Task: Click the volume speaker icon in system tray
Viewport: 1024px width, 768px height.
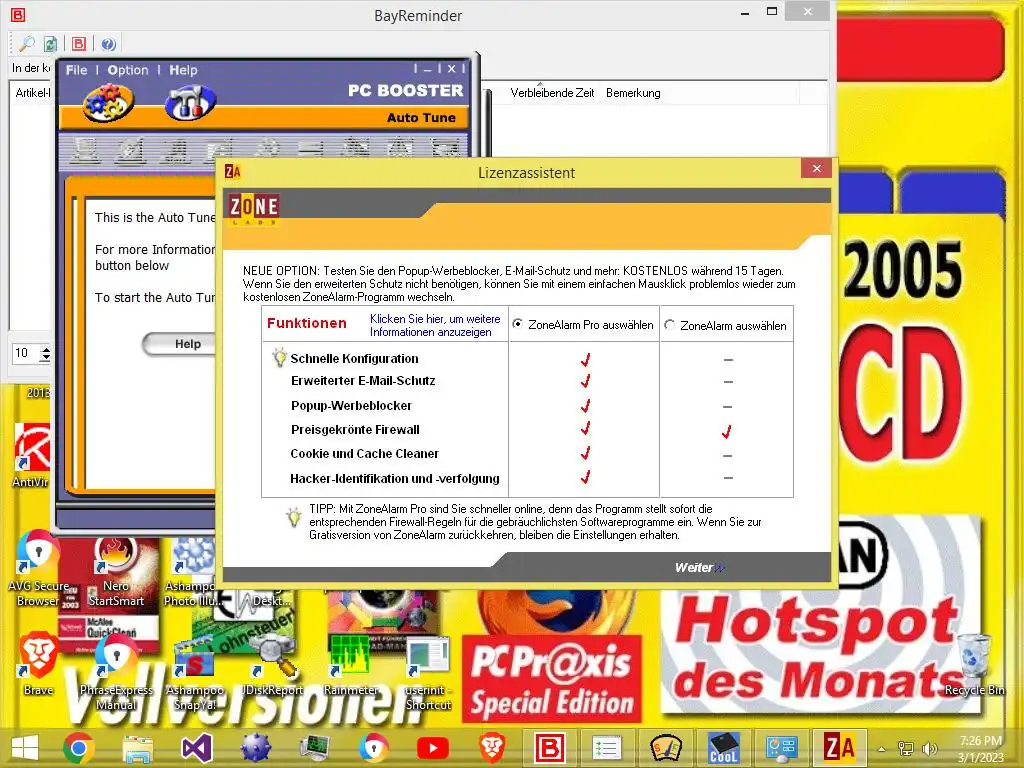Action: click(x=929, y=748)
